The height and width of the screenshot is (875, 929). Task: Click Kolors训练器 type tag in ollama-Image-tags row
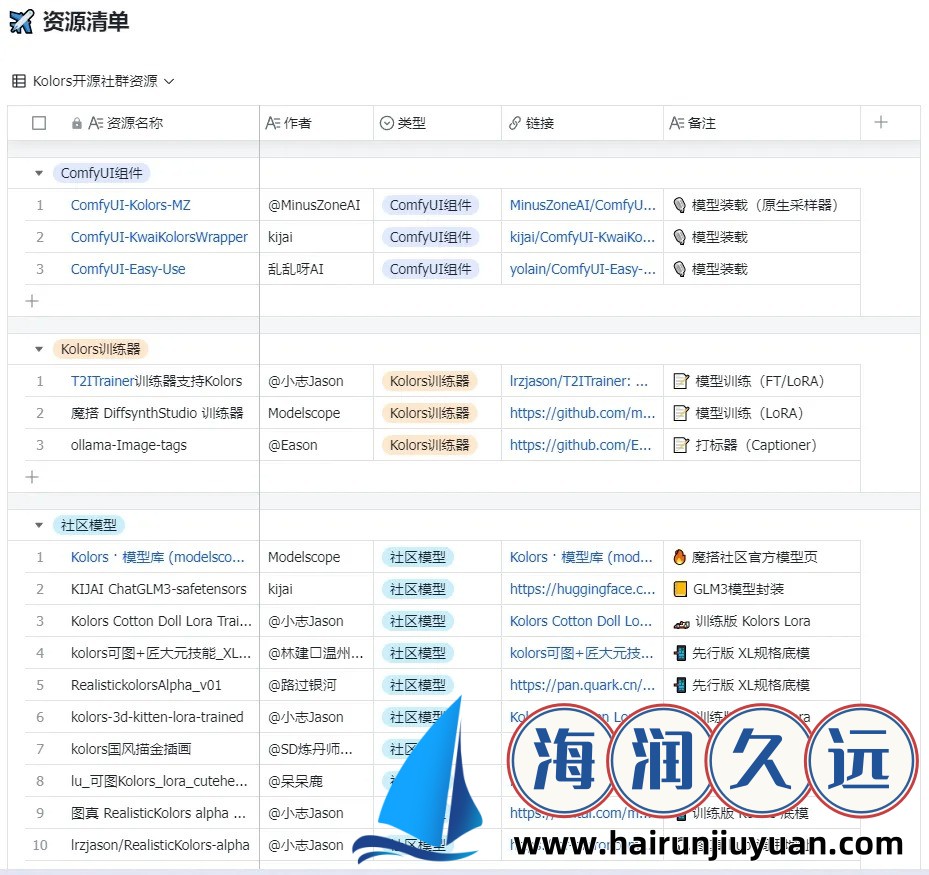[429, 445]
